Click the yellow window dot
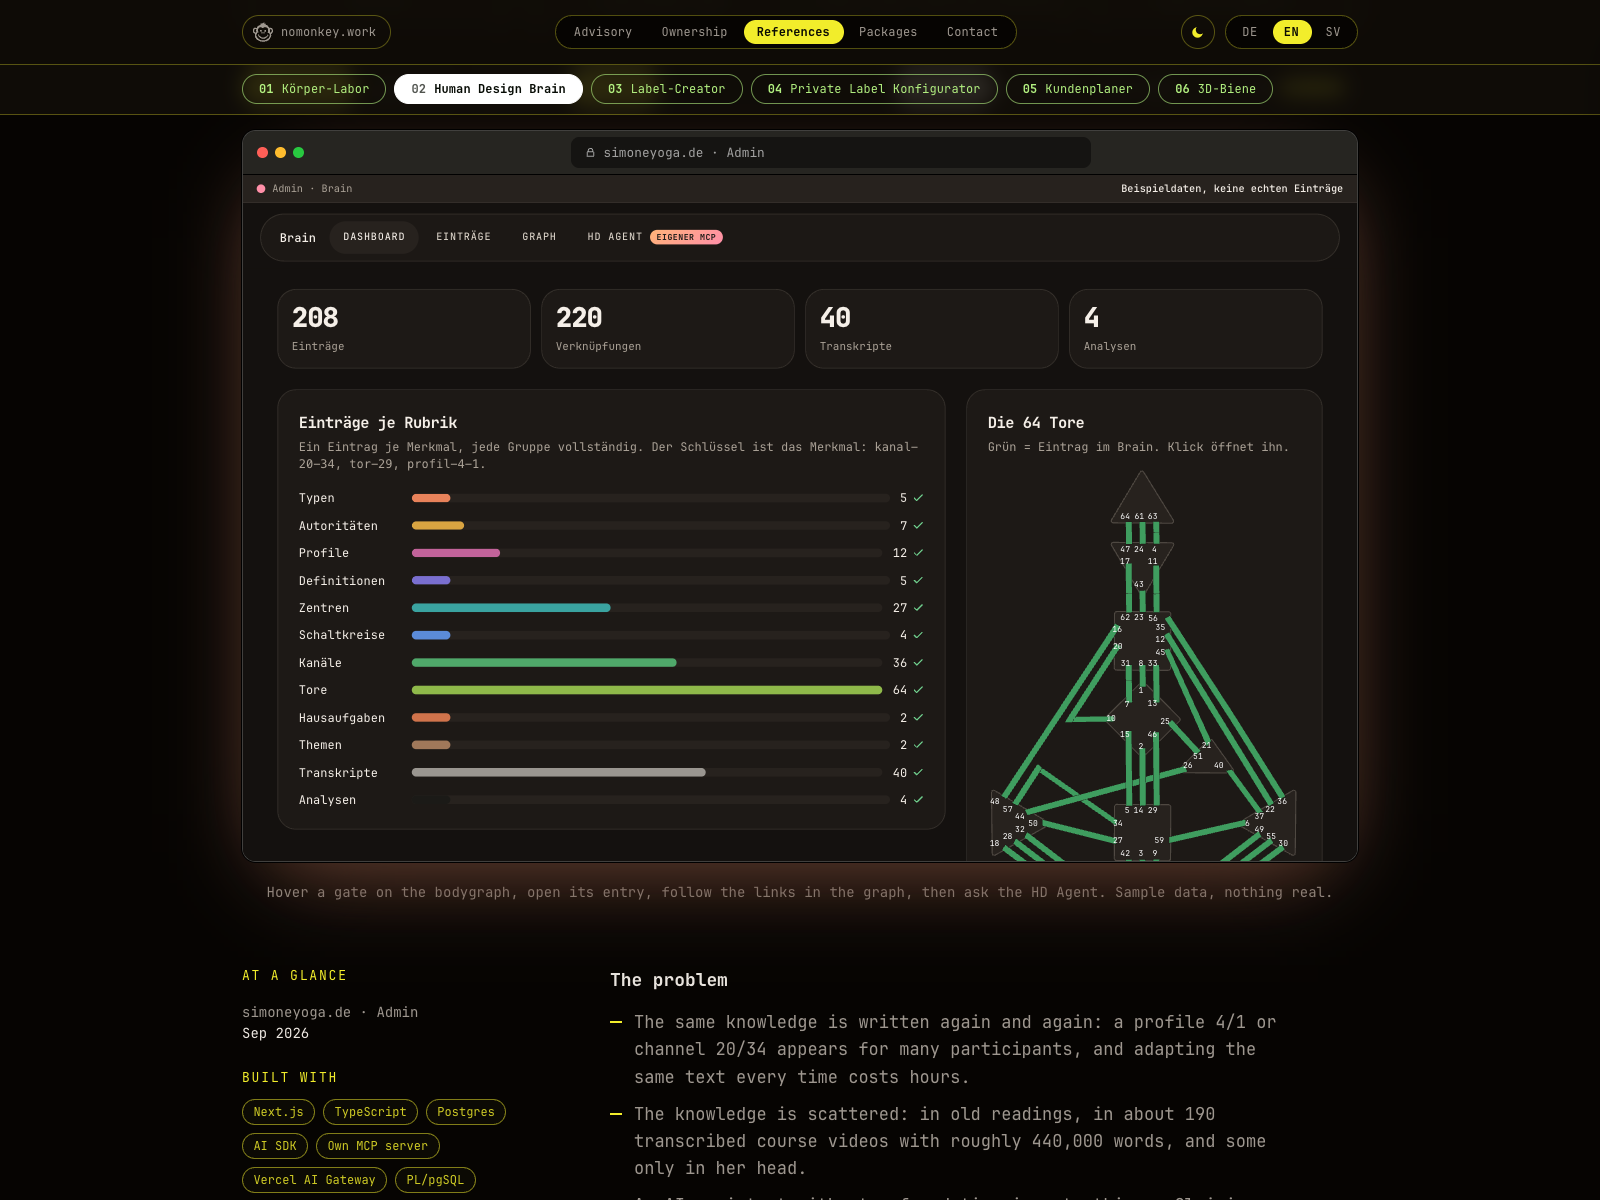1600x1200 pixels. [280, 153]
